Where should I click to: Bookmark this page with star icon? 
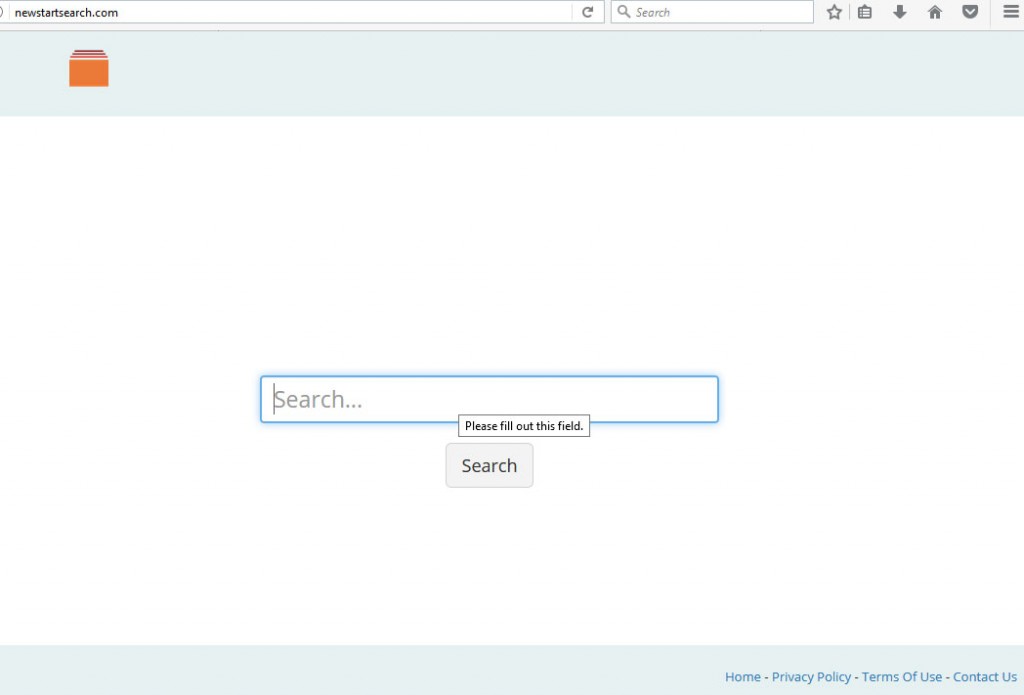coord(834,12)
